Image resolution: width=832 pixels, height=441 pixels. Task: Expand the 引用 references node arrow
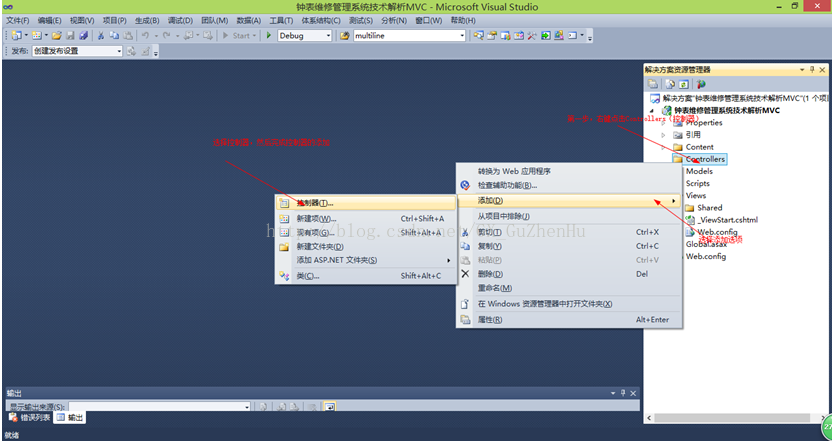click(x=663, y=135)
